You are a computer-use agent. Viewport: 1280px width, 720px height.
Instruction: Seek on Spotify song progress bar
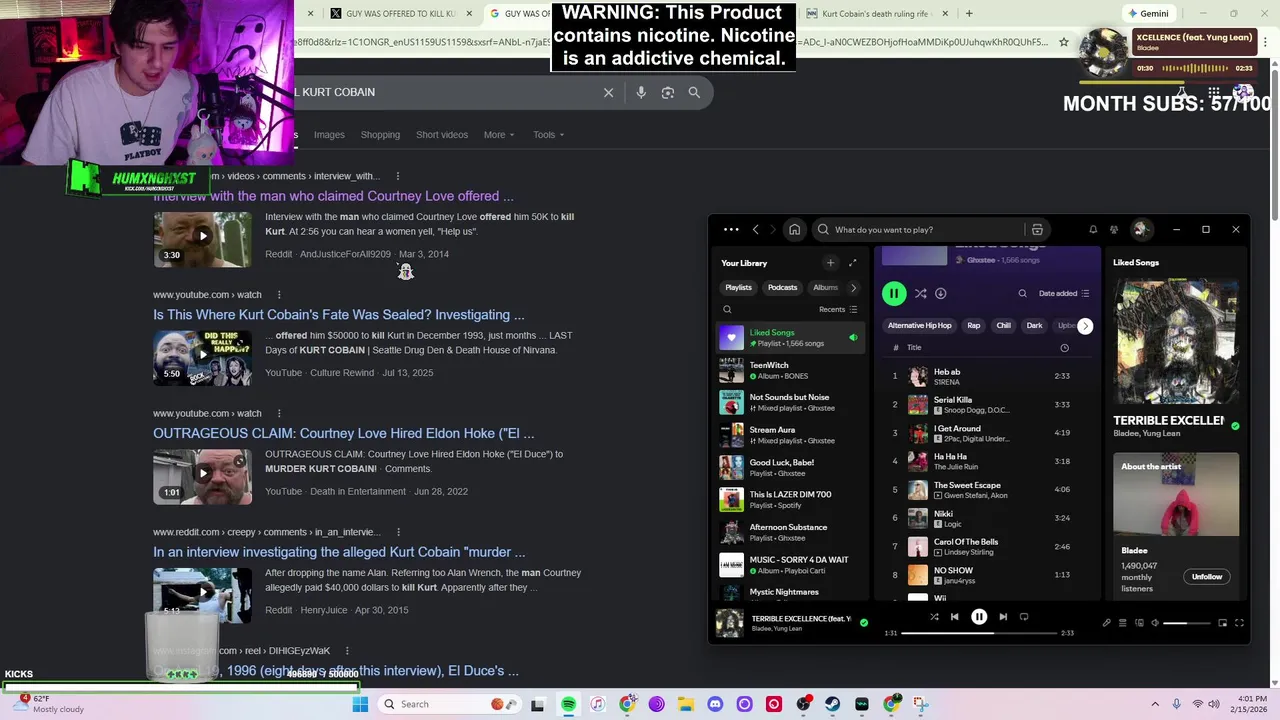click(x=979, y=633)
